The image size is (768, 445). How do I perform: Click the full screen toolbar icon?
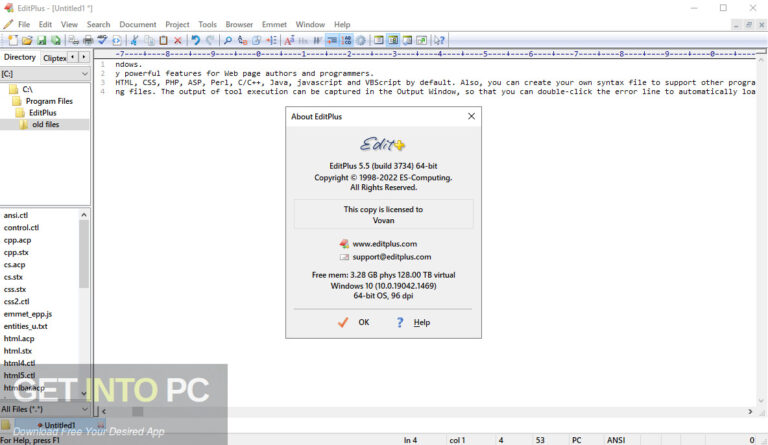click(x=421, y=40)
